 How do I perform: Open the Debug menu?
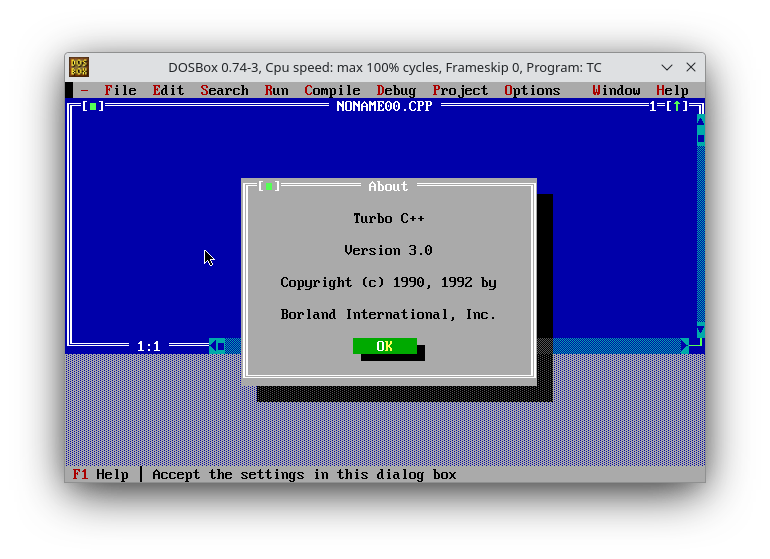point(396,90)
